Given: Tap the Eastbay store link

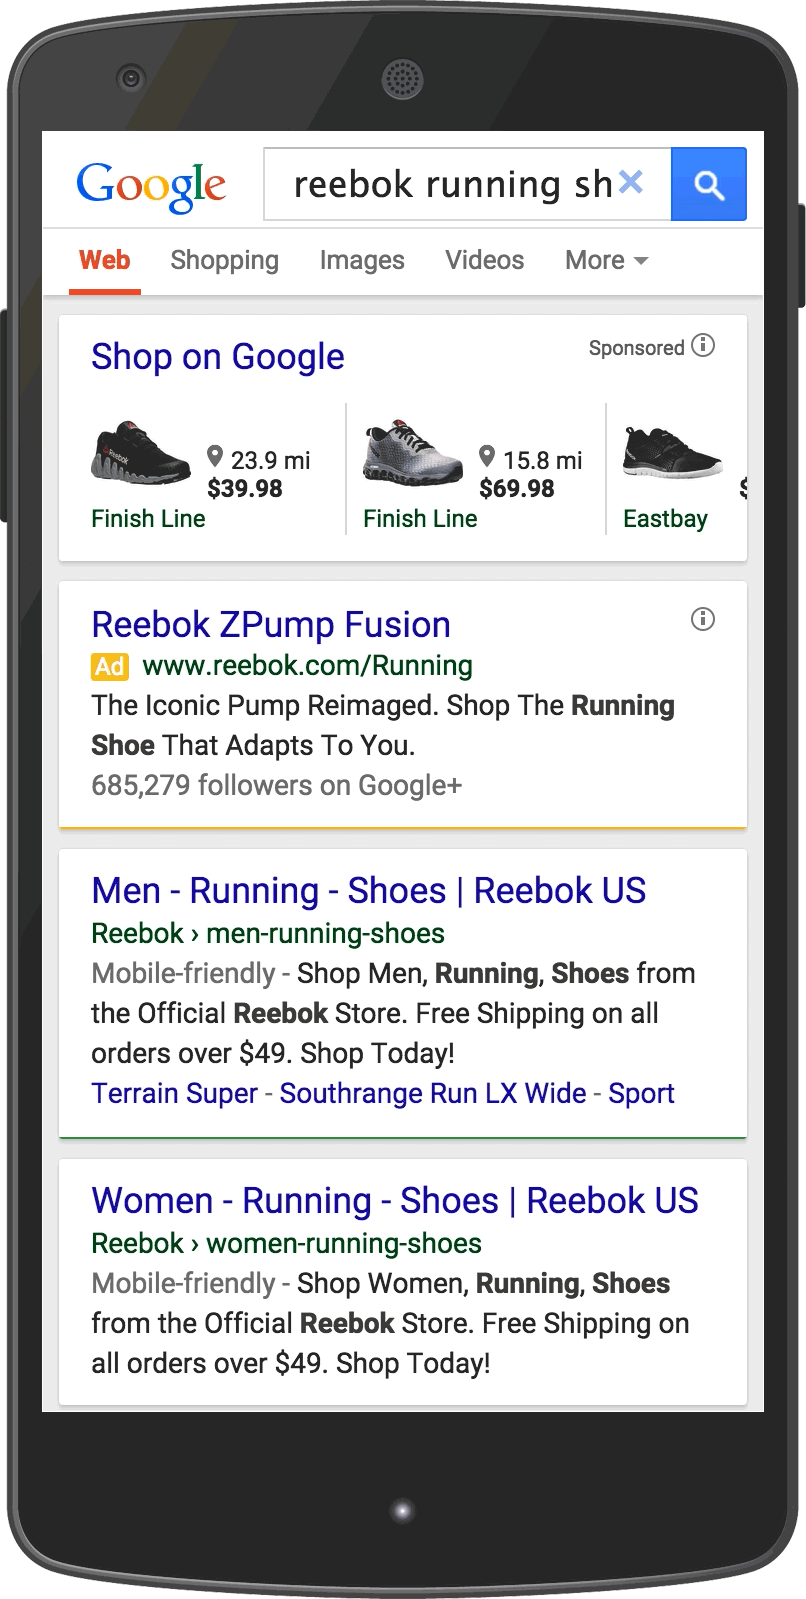Looking at the screenshot, I should pos(666,518).
